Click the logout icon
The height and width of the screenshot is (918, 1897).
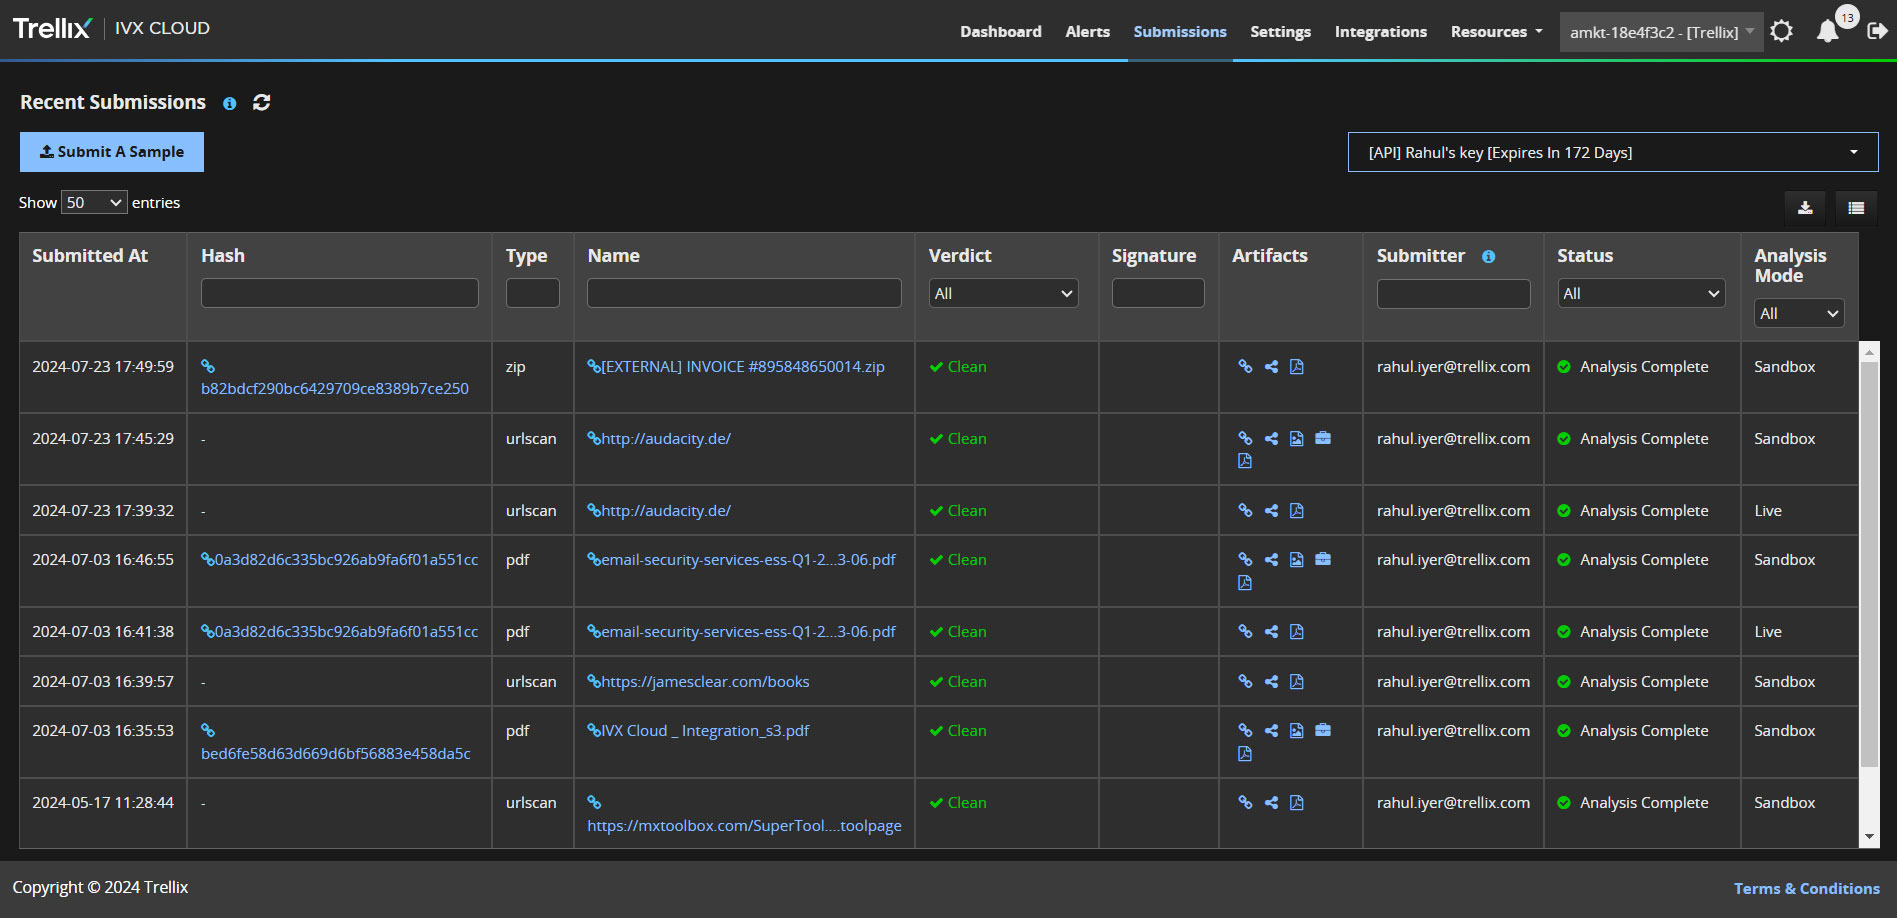coord(1877,31)
